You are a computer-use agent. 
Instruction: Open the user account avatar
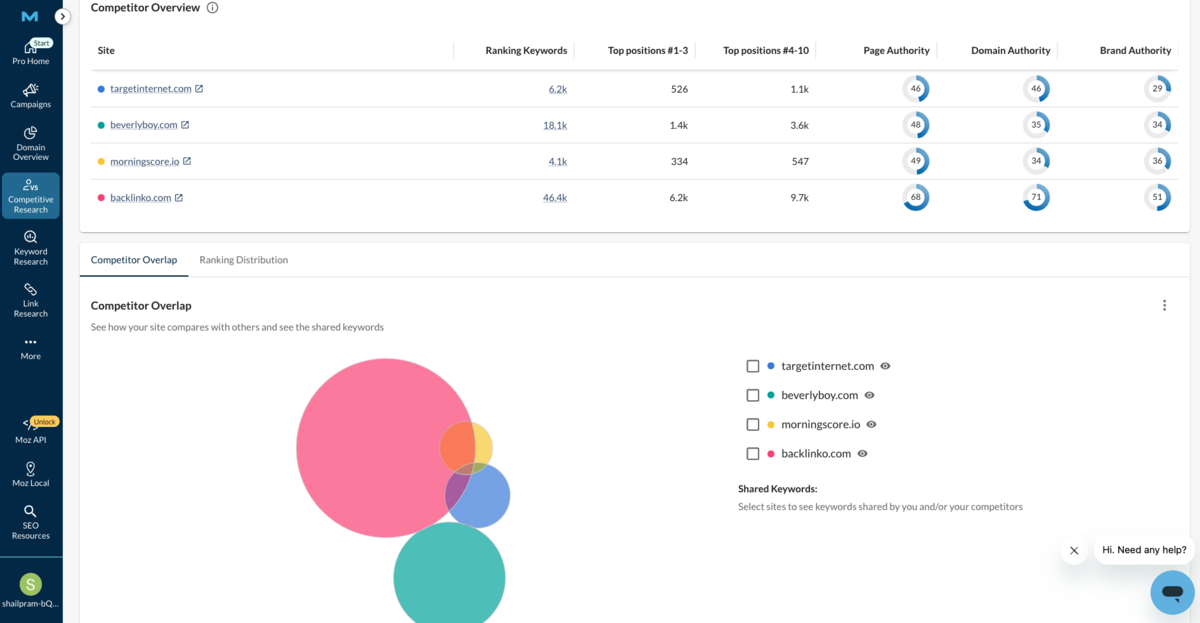click(31, 584)
